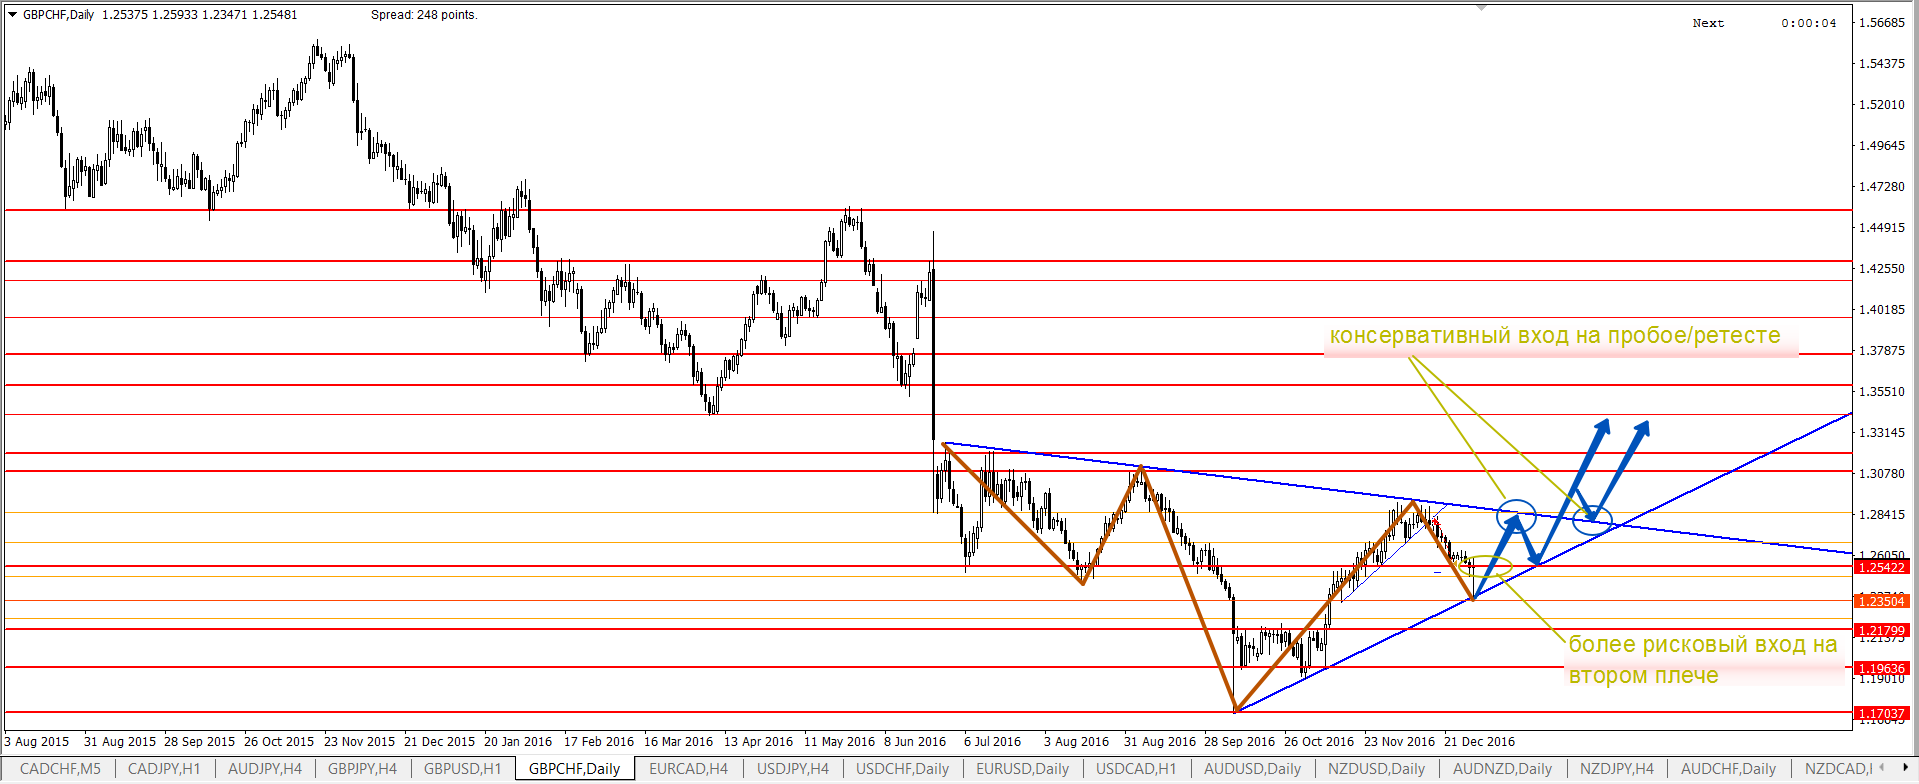Click the 1.17037 red price label
Screen dimensions: 1919x784
coord(1881,713)
